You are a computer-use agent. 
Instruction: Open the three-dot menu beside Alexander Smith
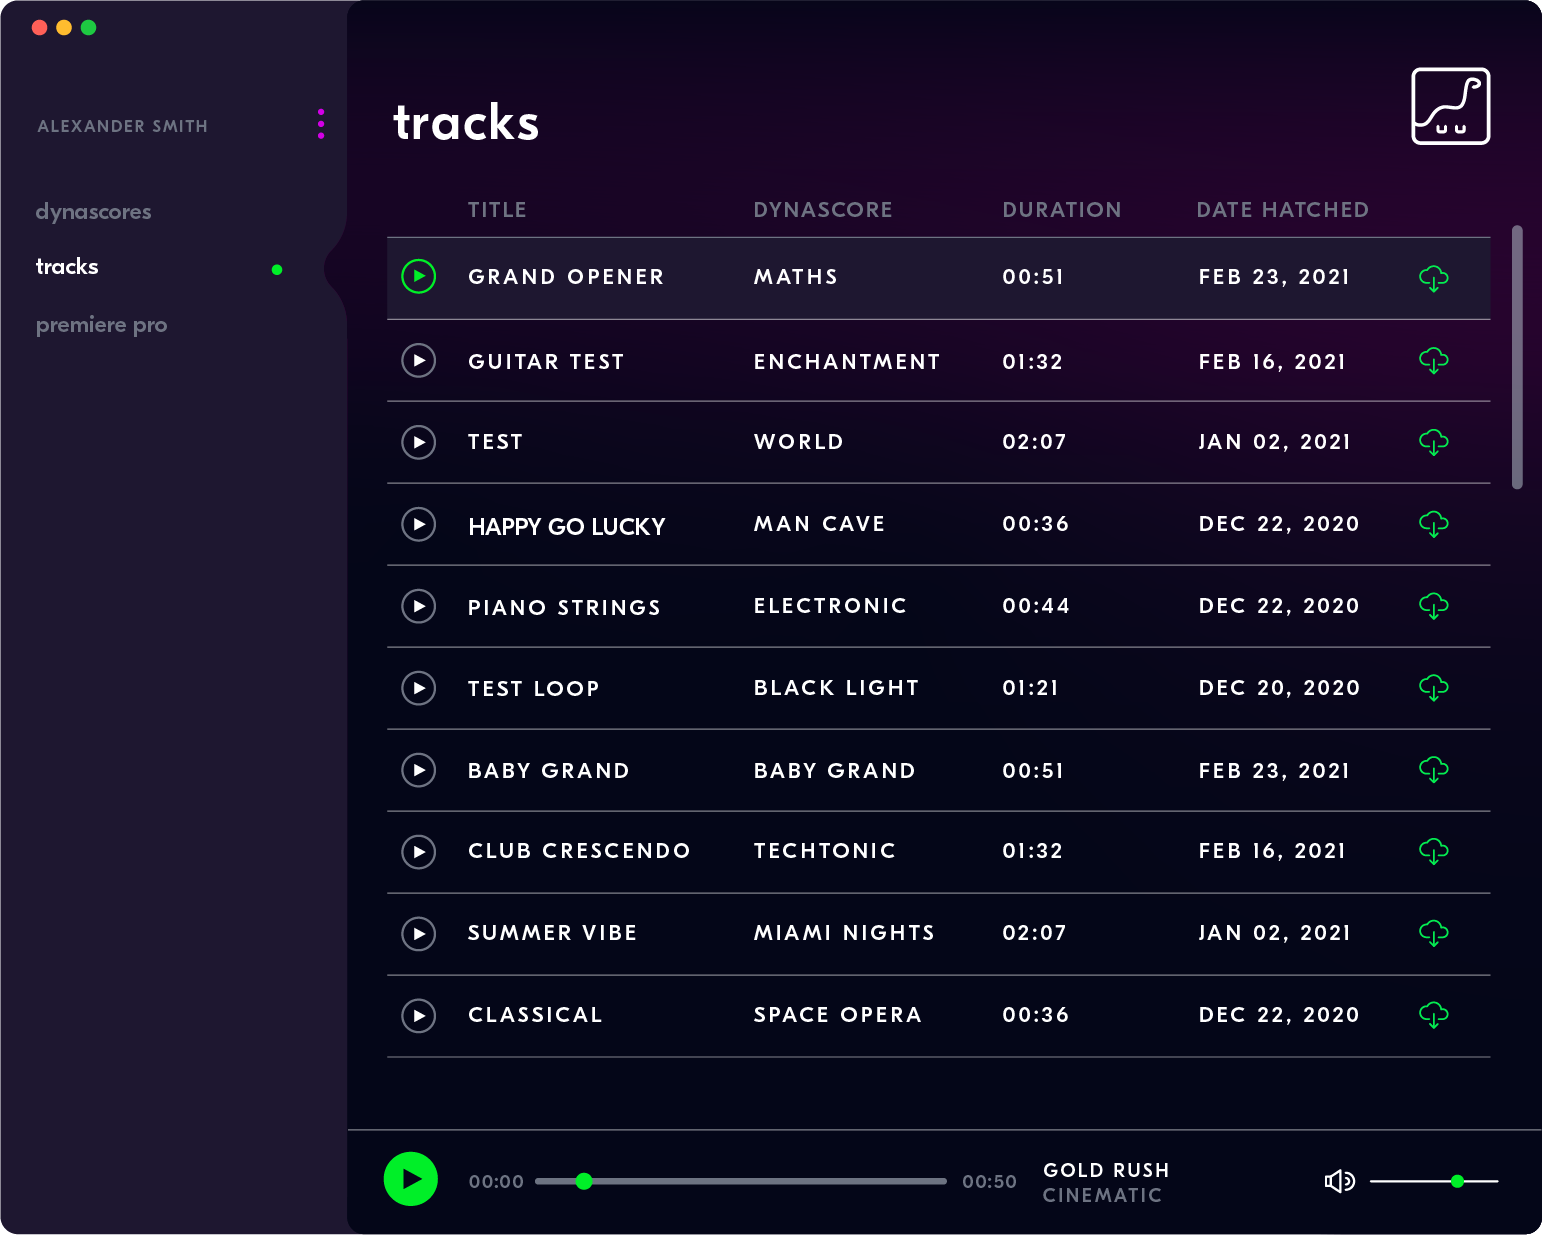click(x=321, y=124)
